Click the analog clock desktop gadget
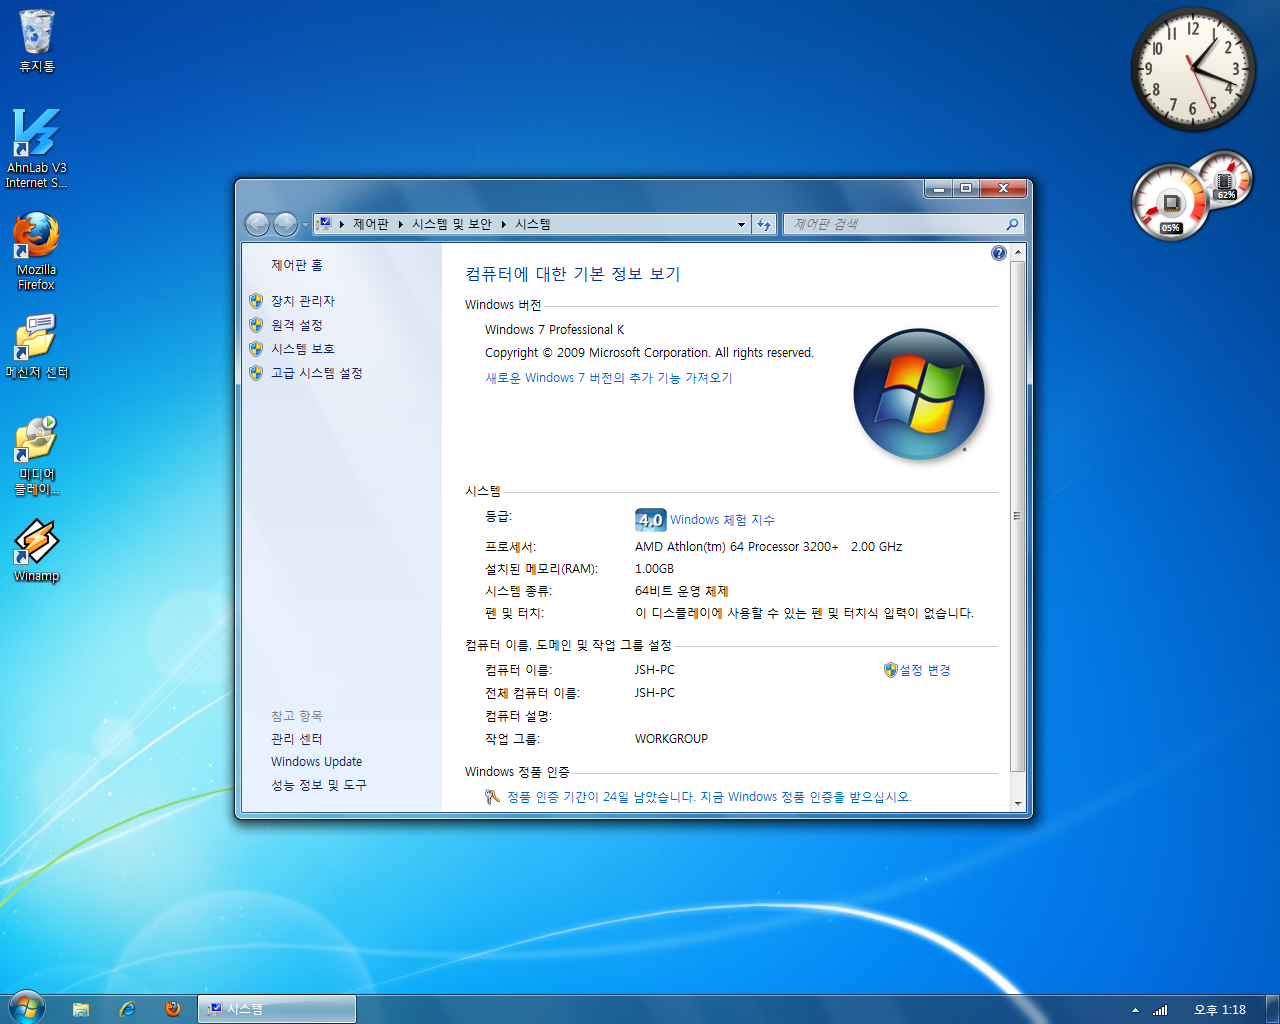This screenshot has height=1024, width=1280. [1193, 69]
